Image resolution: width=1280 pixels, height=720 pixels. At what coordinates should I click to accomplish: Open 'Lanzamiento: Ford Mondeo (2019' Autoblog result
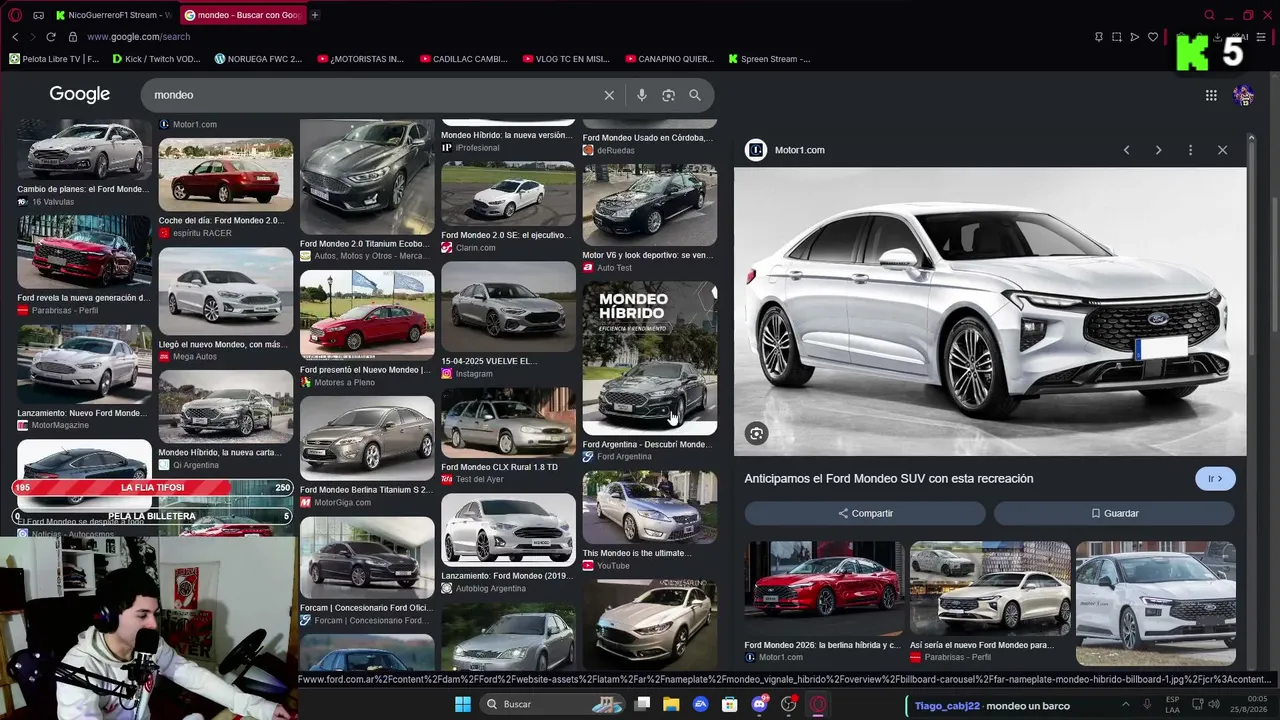pos(508,531)
